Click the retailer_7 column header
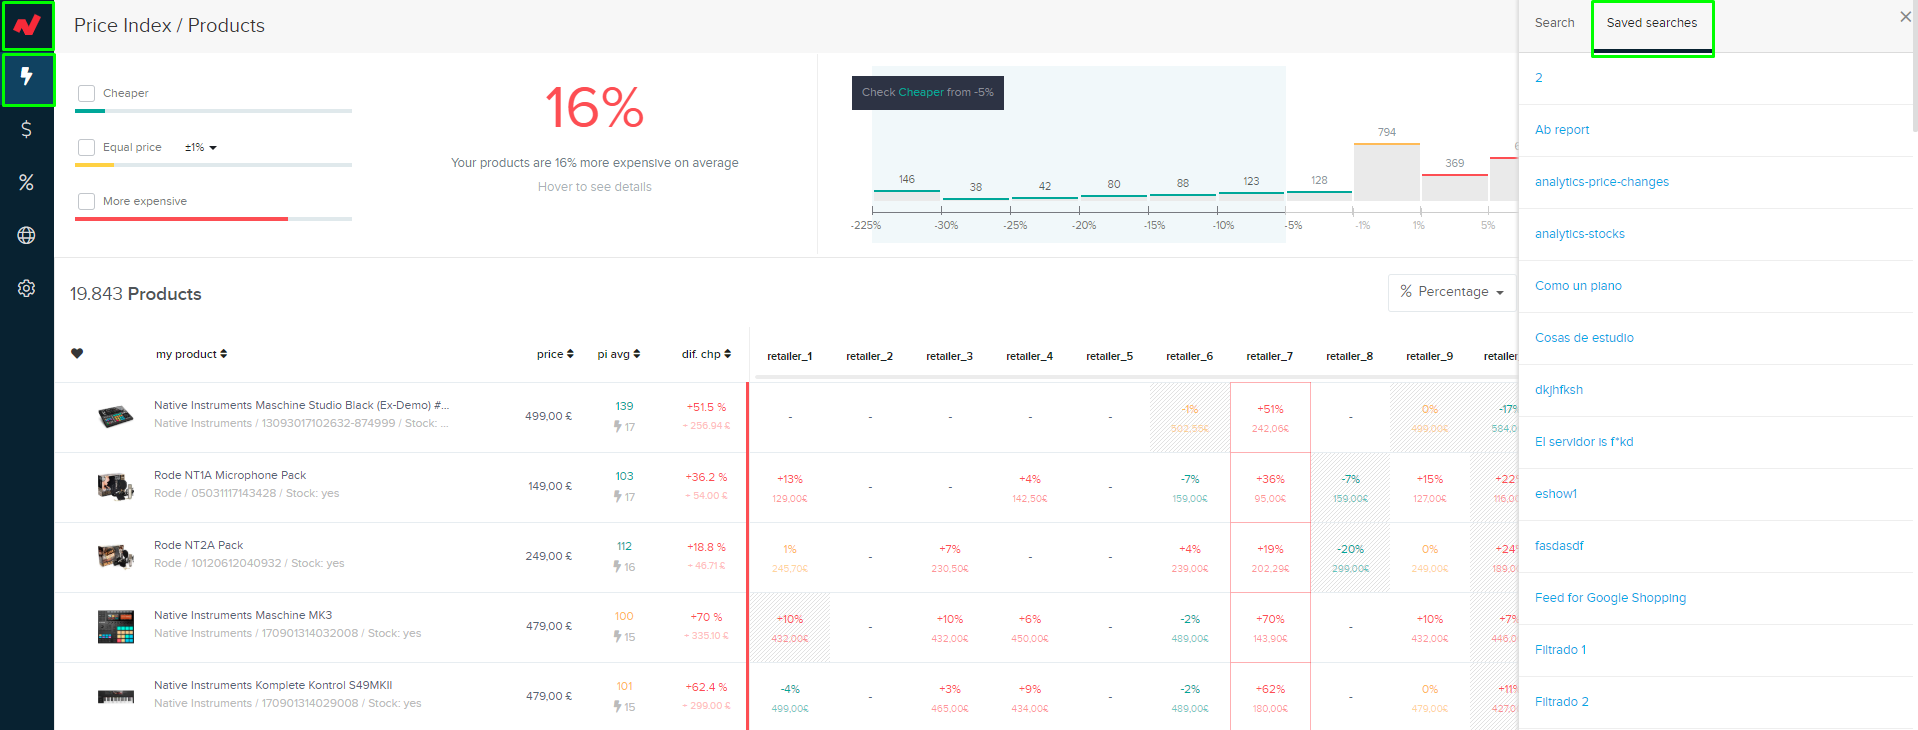 [x=1269, y=356]
